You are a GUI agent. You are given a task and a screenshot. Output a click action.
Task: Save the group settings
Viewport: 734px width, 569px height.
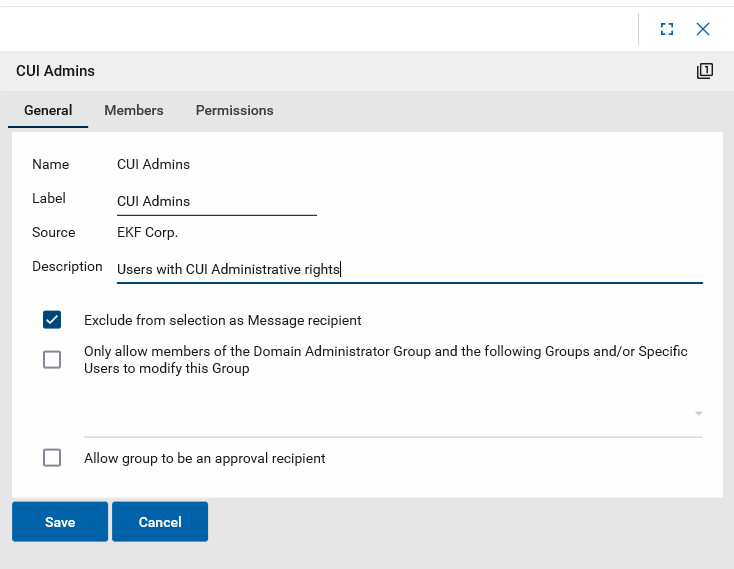60,522
